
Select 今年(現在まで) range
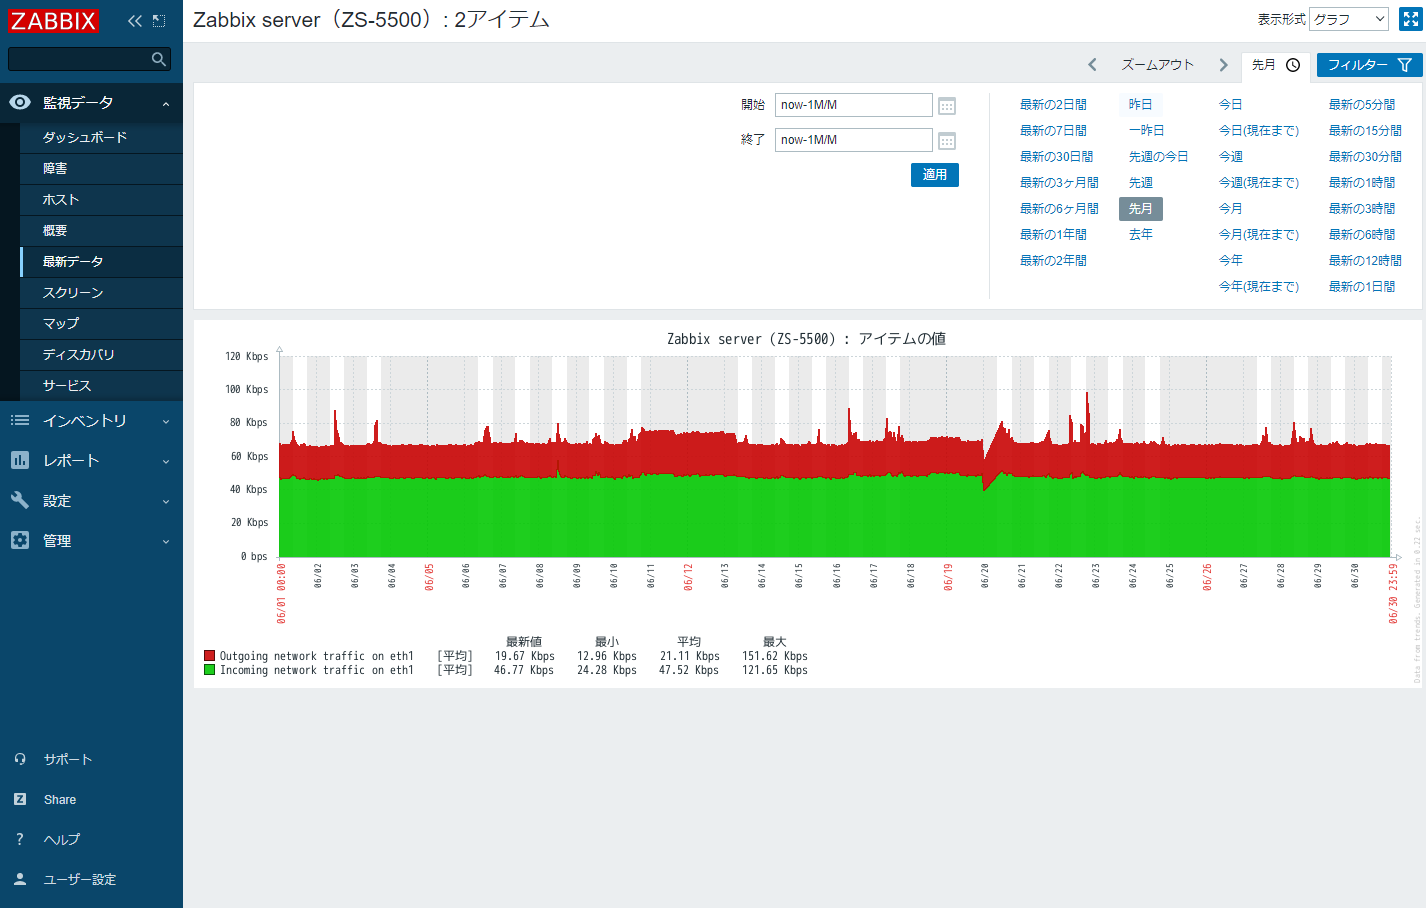coord(1259,287)
